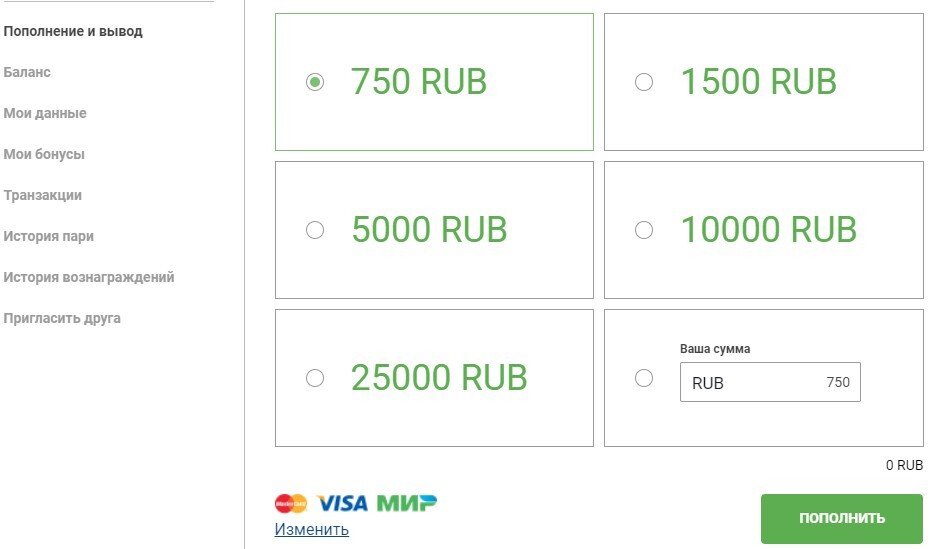The width and height of the screenshot is (931, 549).
Task: Show Транзакции page
Action: [43, 195]
